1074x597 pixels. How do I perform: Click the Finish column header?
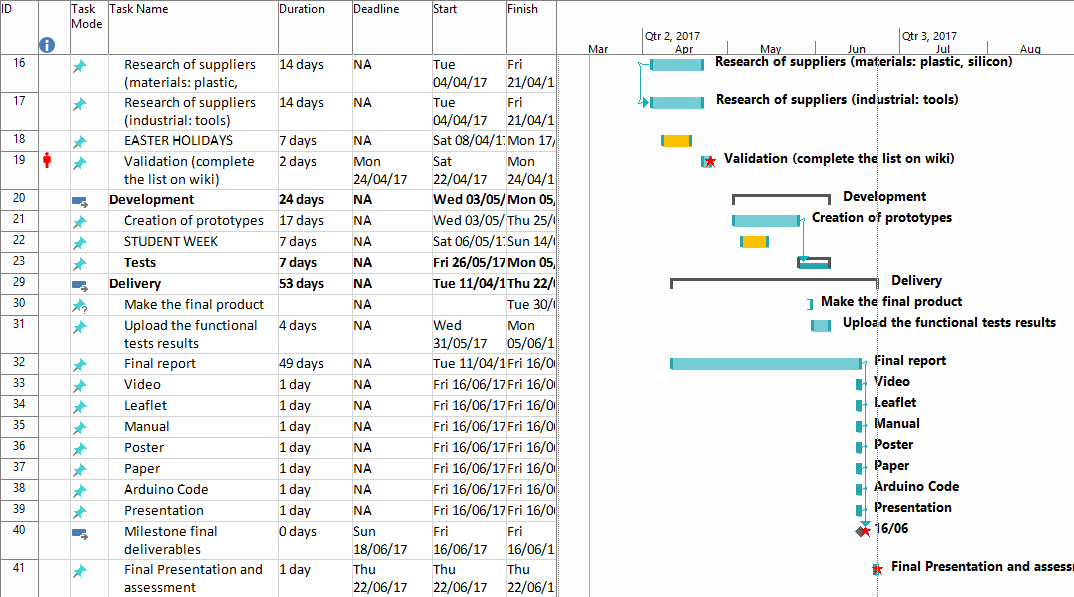click(522, 9)
